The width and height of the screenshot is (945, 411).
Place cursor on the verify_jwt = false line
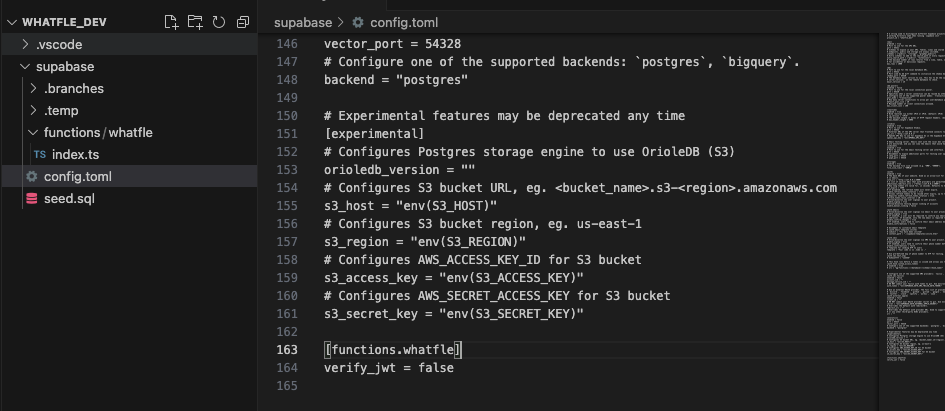(389, 368)
